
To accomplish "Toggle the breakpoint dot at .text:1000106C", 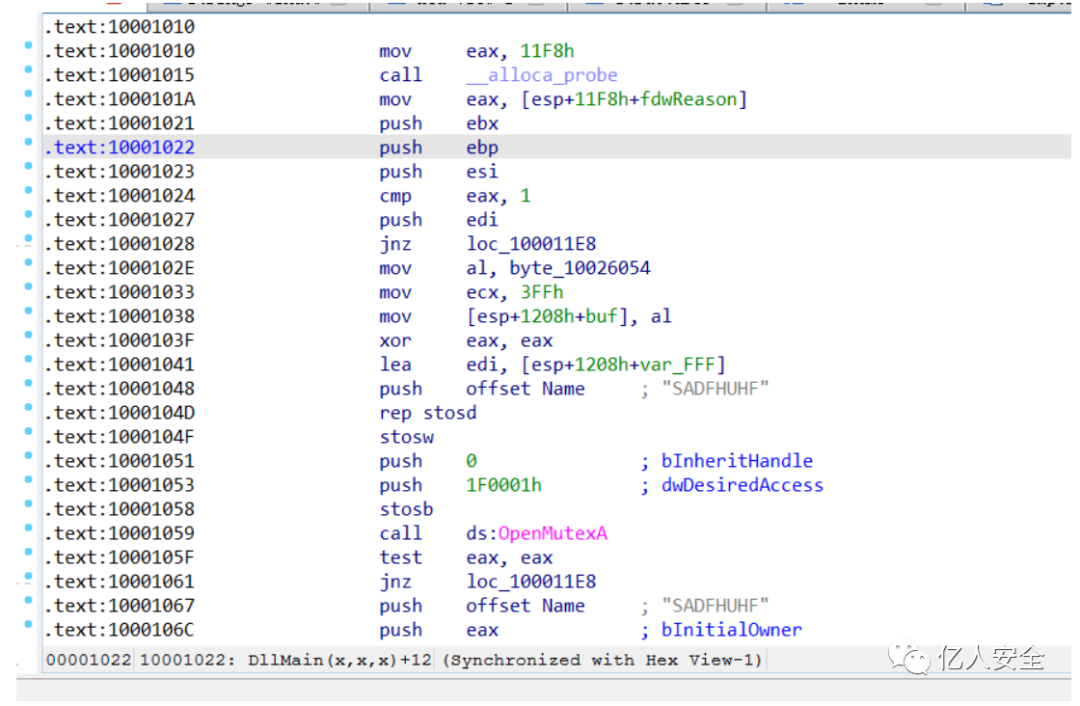I will click(28, 624).
